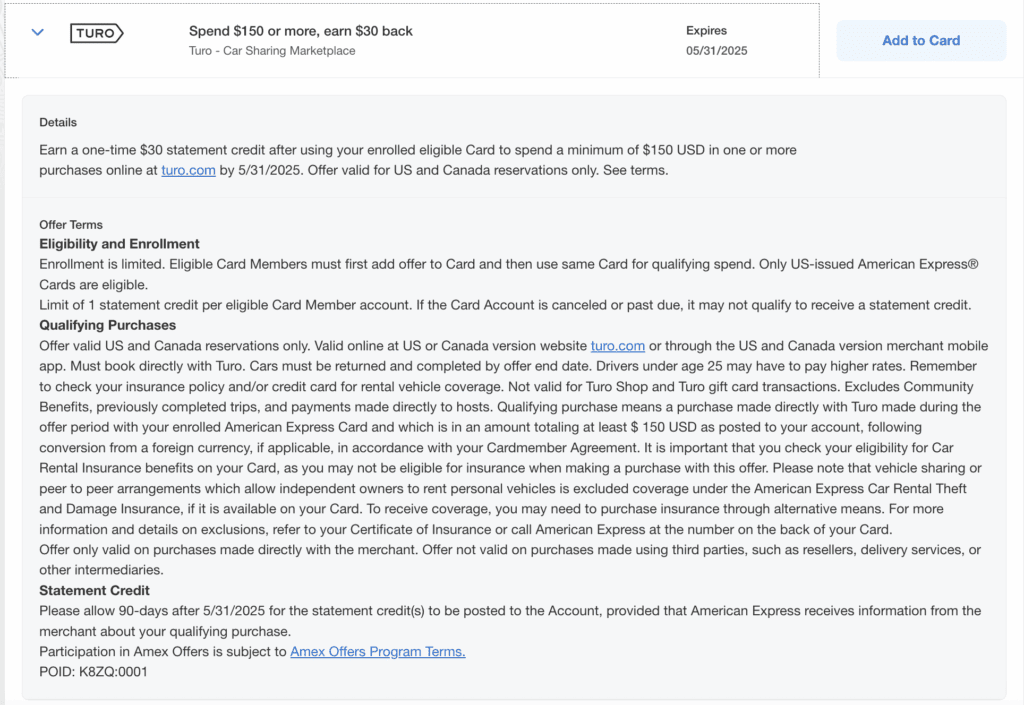Click the 05/31/2025 expiration date
Viewport: 1024px width, 705px height.
716,51
